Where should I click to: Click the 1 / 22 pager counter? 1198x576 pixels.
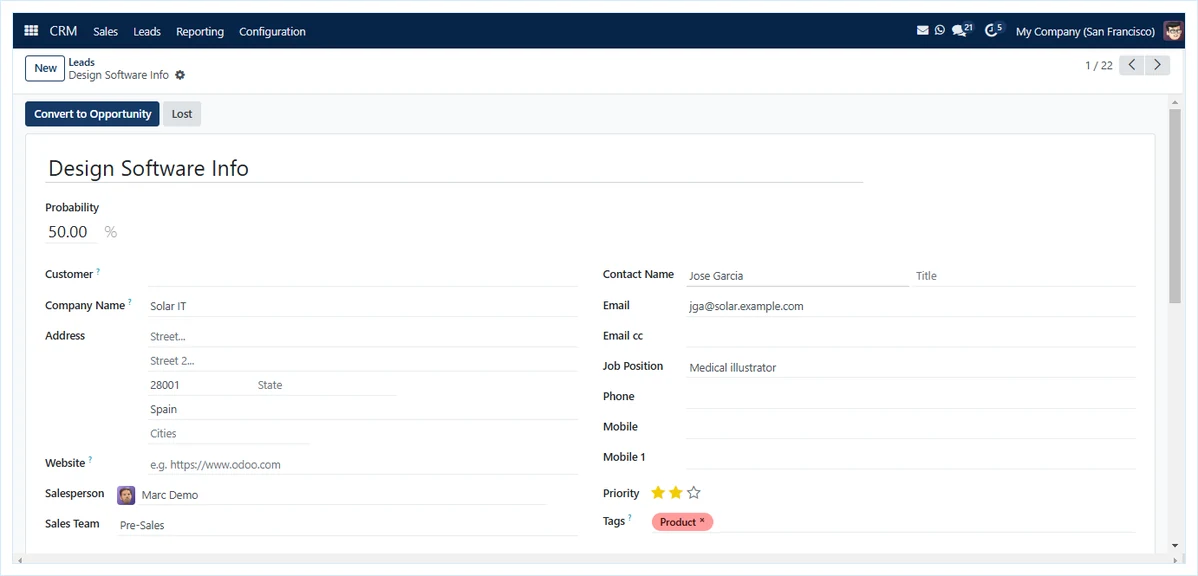point(1099,66)
